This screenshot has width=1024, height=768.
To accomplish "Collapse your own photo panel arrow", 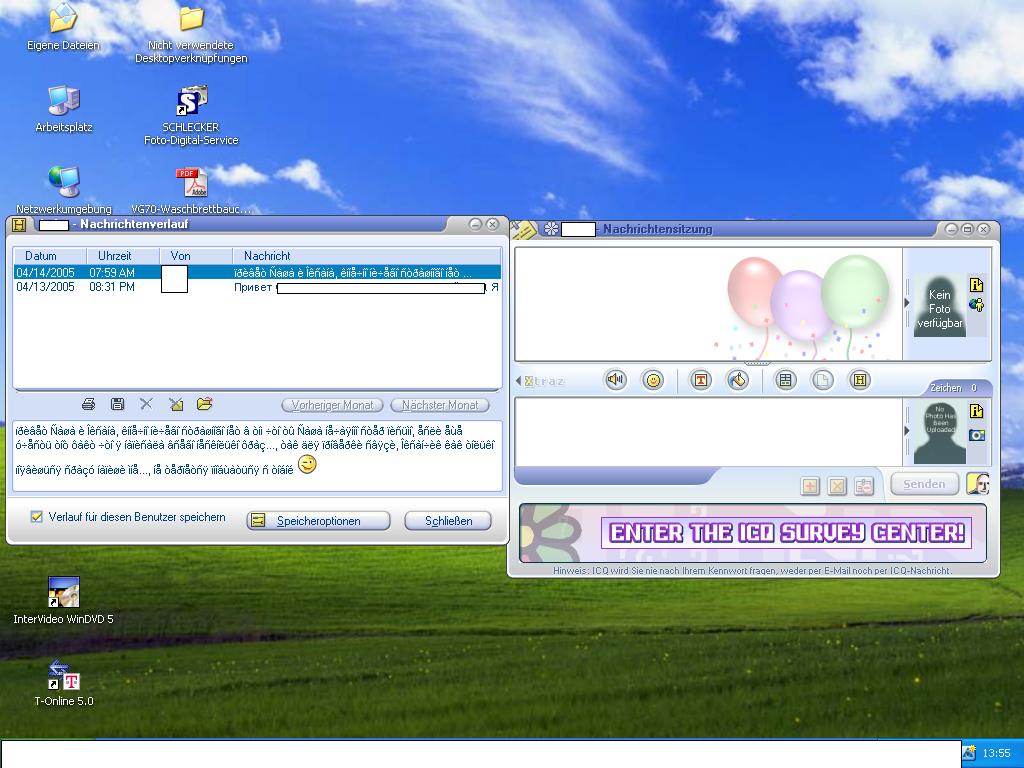I will [907, 431].
